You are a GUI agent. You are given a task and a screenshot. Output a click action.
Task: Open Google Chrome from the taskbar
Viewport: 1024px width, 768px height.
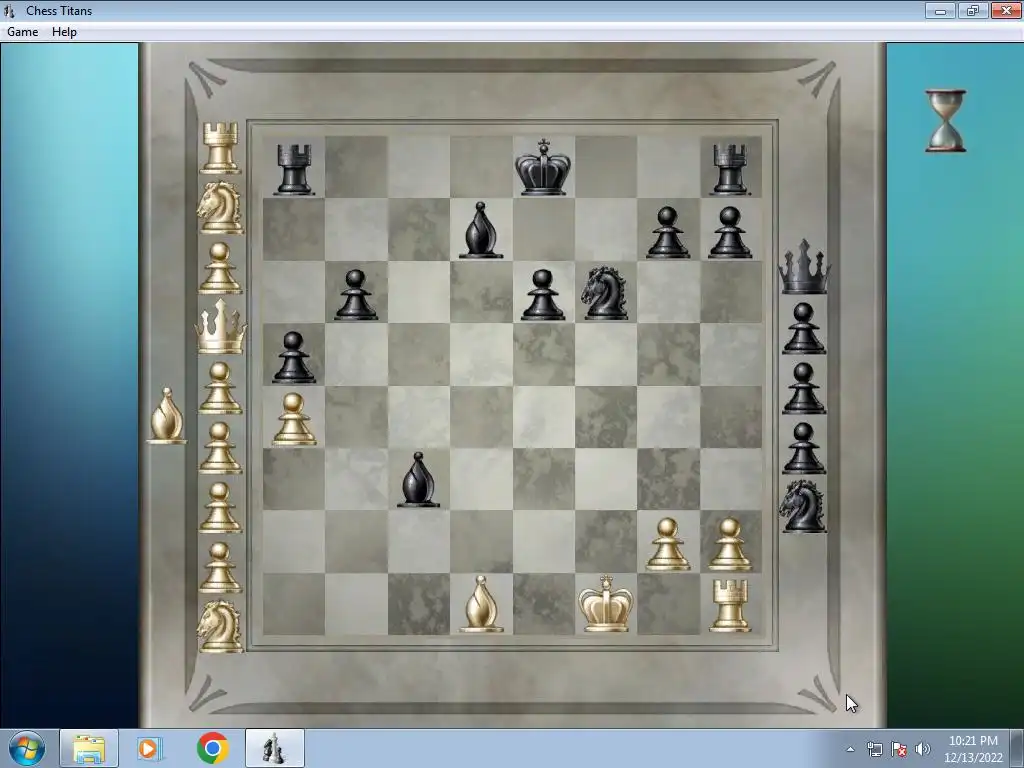click(x=213, y=748)
